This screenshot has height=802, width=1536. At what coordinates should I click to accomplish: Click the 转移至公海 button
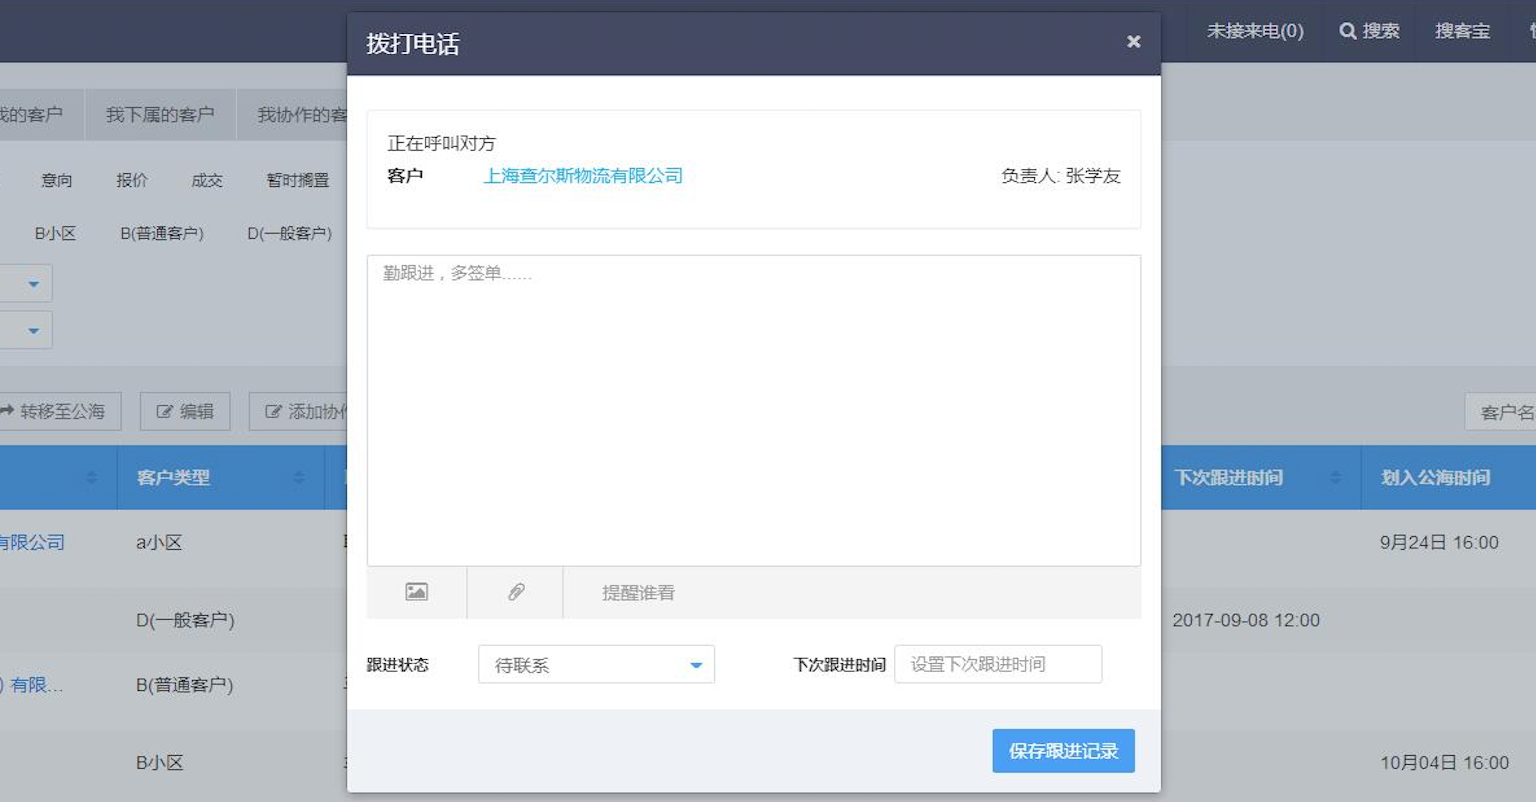click(54, 411)
